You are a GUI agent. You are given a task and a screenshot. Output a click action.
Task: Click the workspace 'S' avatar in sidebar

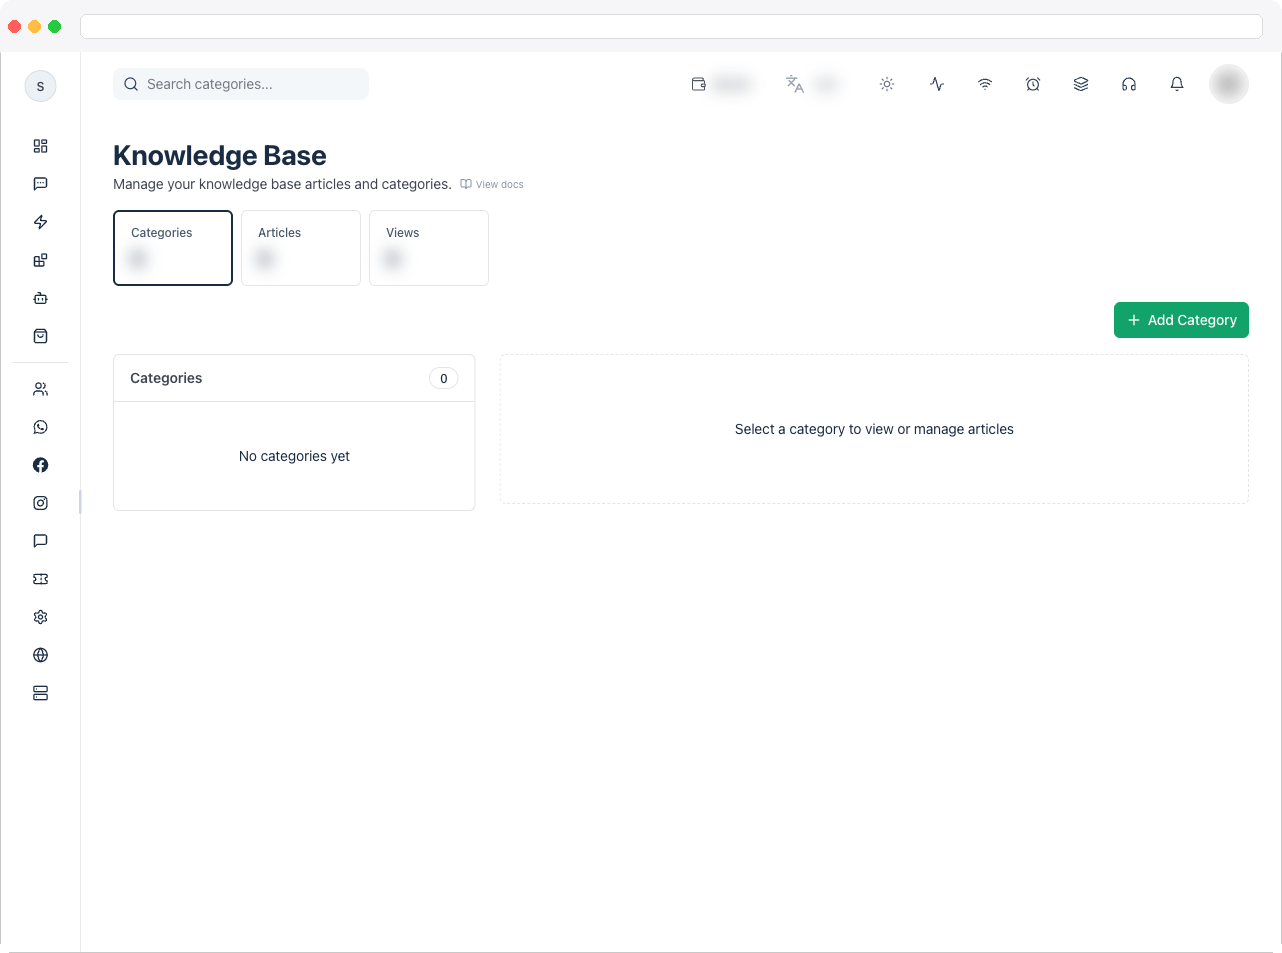point(40,86)
